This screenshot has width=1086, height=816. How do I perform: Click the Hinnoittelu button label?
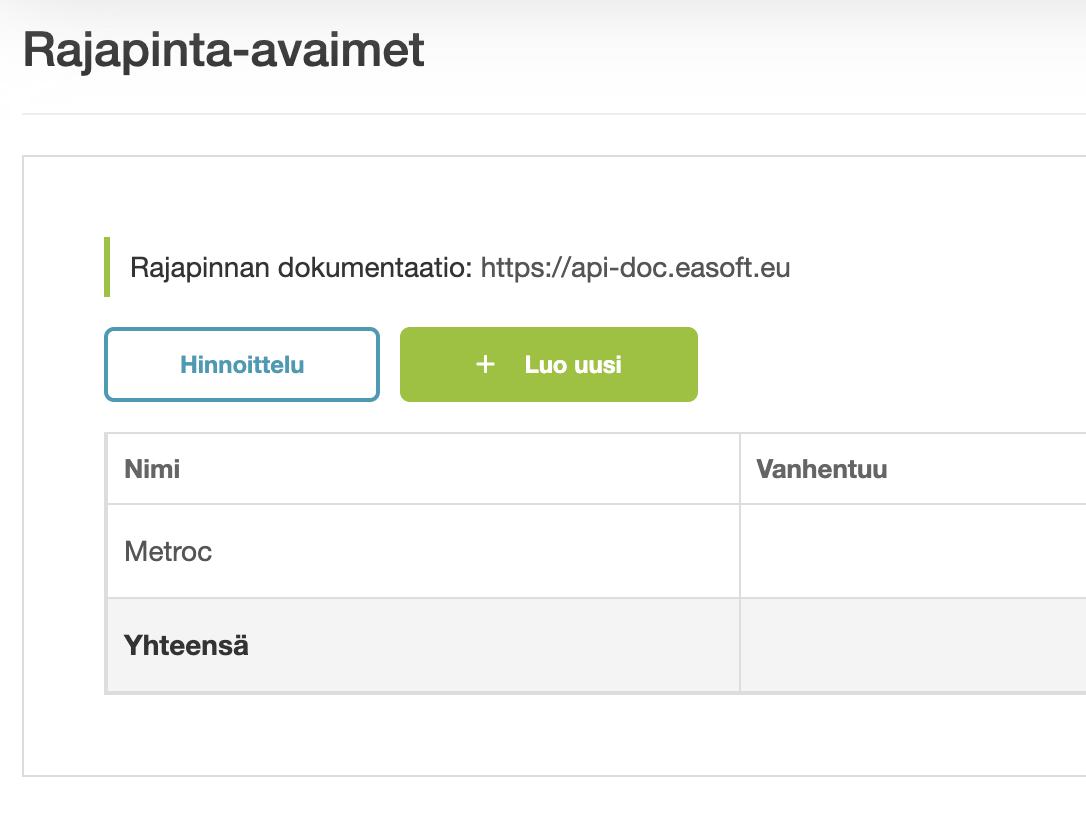tap(241, 364)
